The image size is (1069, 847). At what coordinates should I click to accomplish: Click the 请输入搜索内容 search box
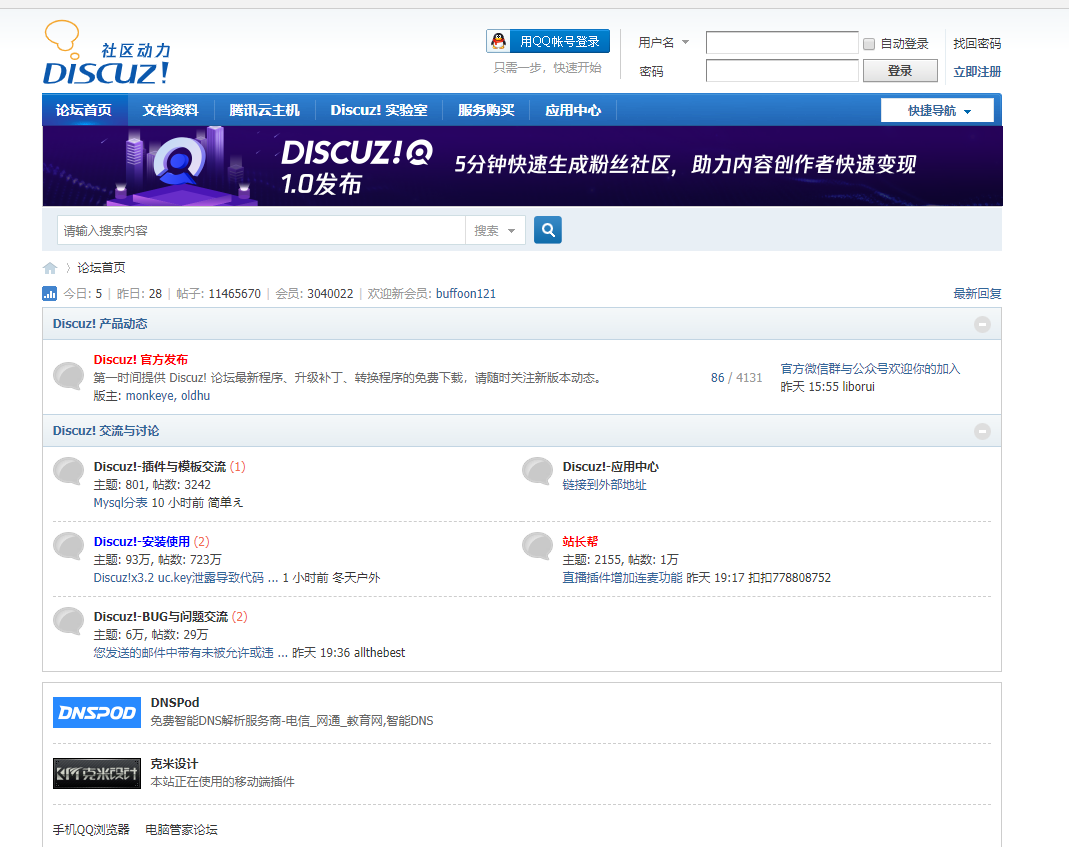click(262, 231)
